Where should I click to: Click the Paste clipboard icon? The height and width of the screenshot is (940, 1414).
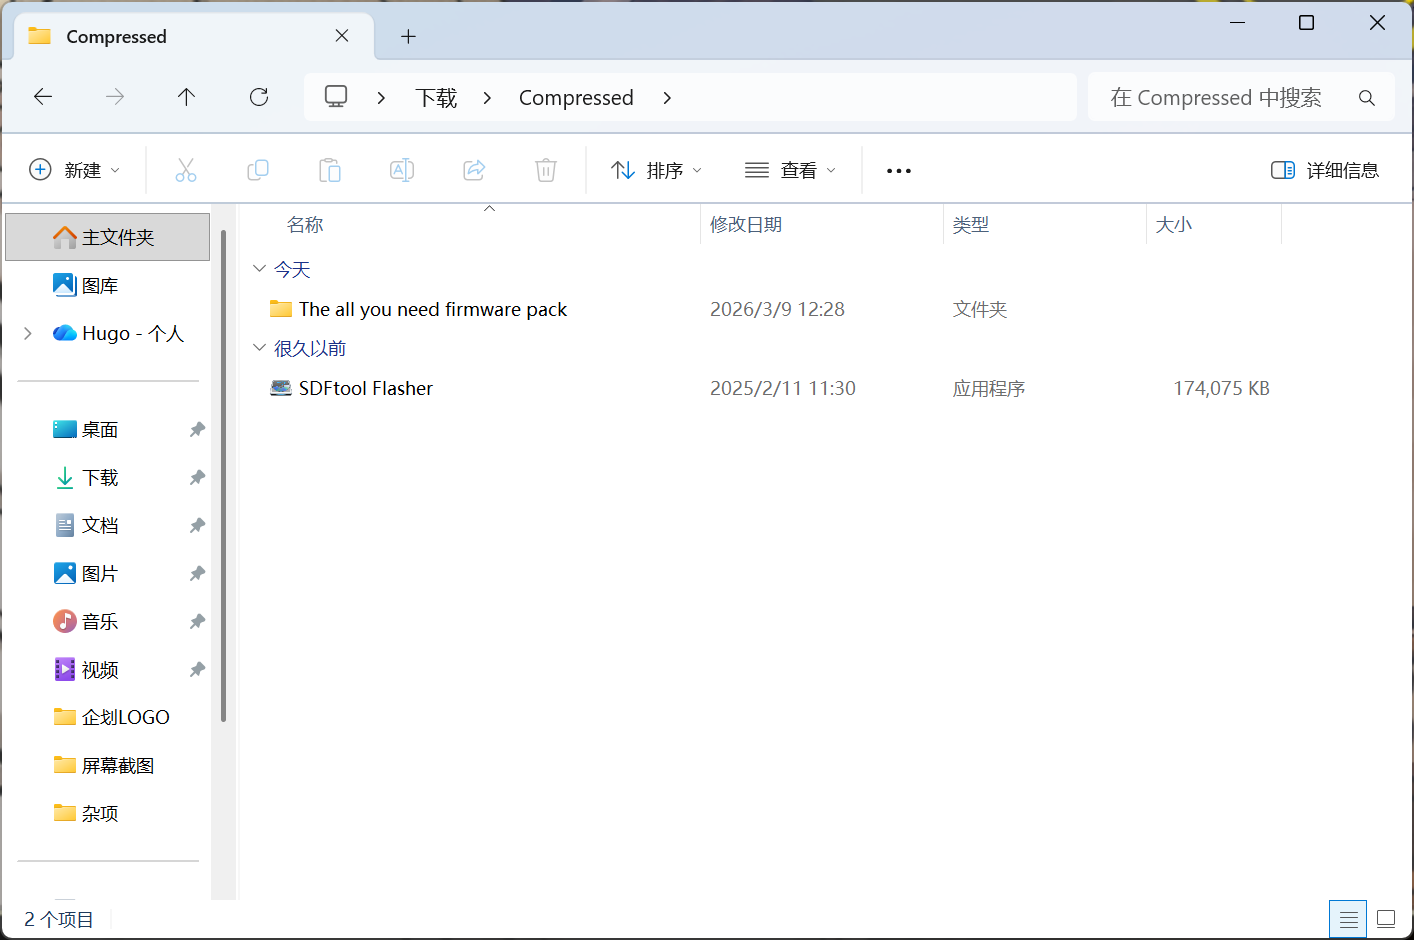point(330,170)
